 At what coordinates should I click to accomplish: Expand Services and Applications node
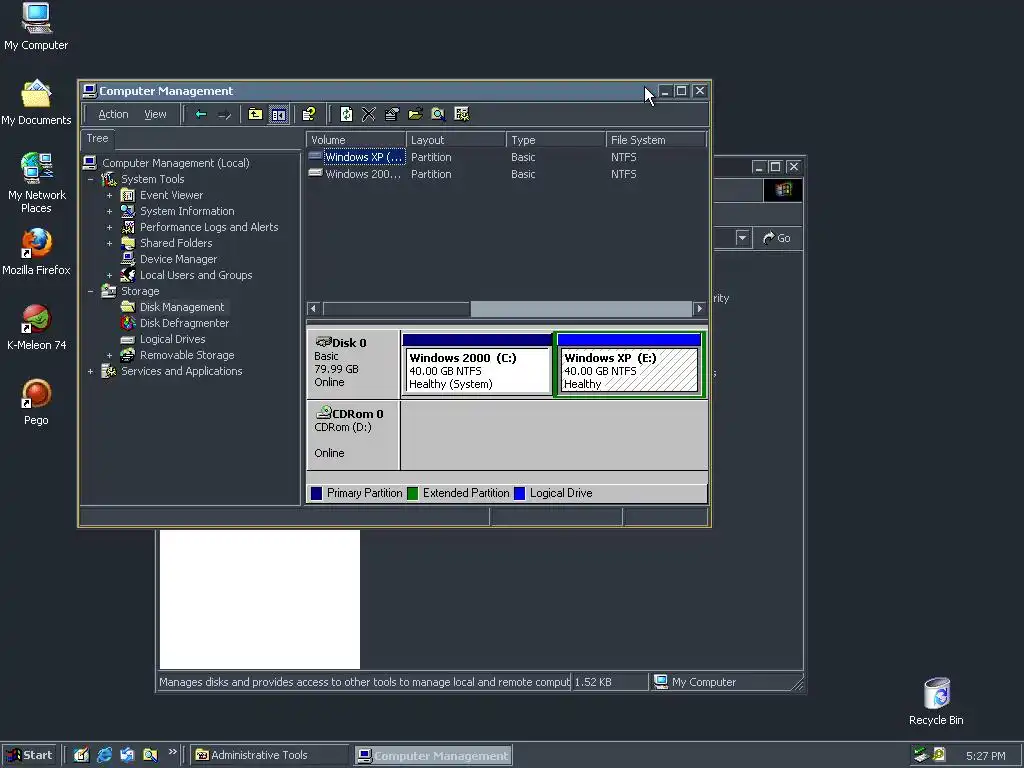pyautogui.click(x=91, y=371)
